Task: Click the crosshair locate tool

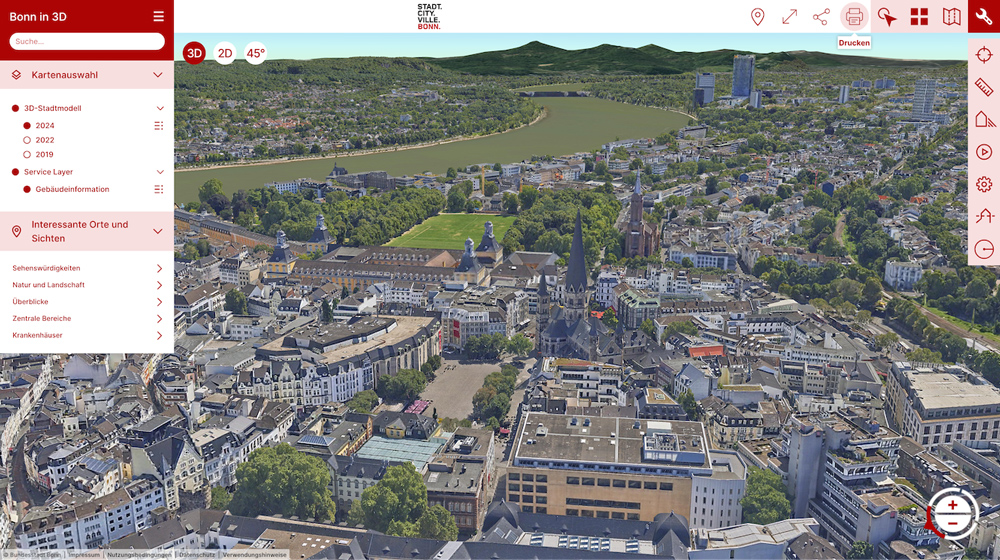Action: click(x=984, y=55)
